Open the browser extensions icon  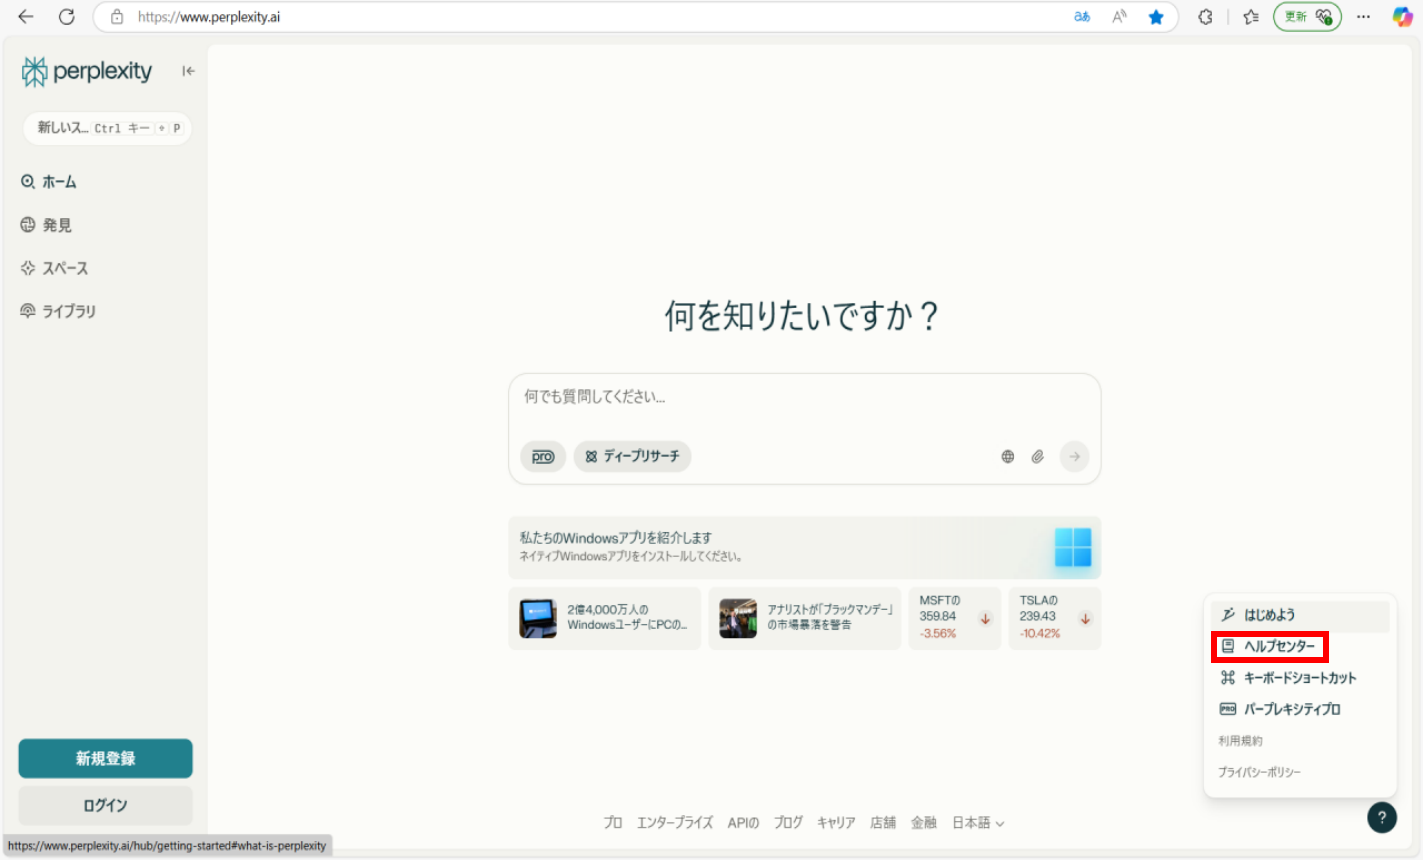tap(1205, 17)
